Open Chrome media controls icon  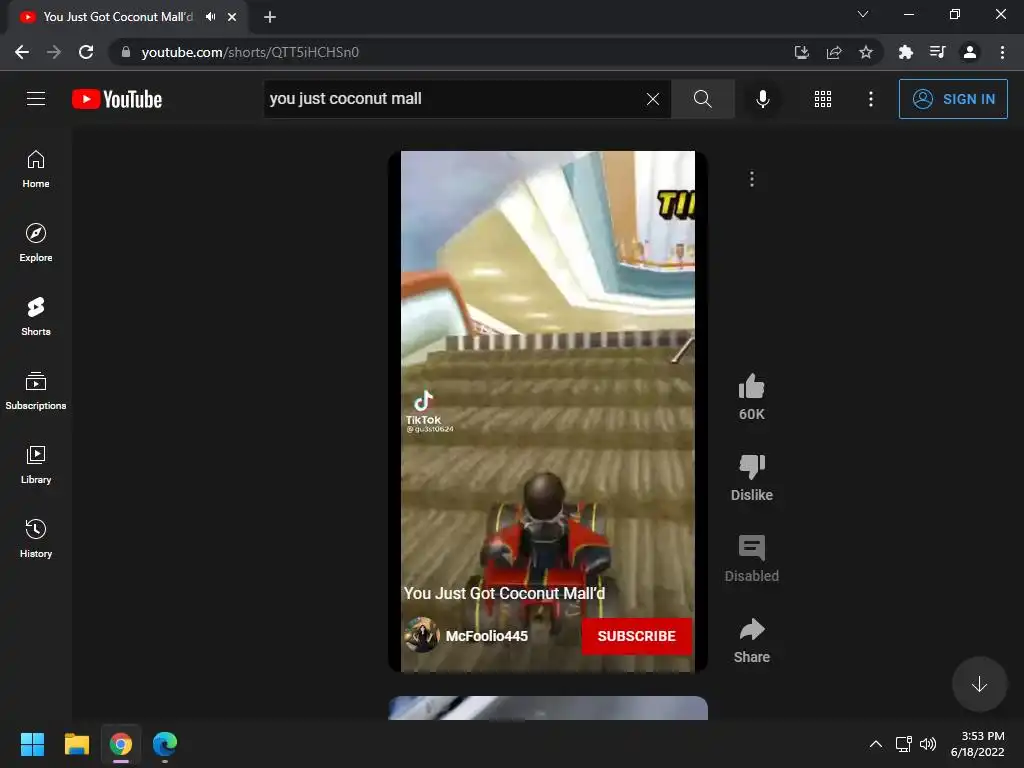(937, 52)
